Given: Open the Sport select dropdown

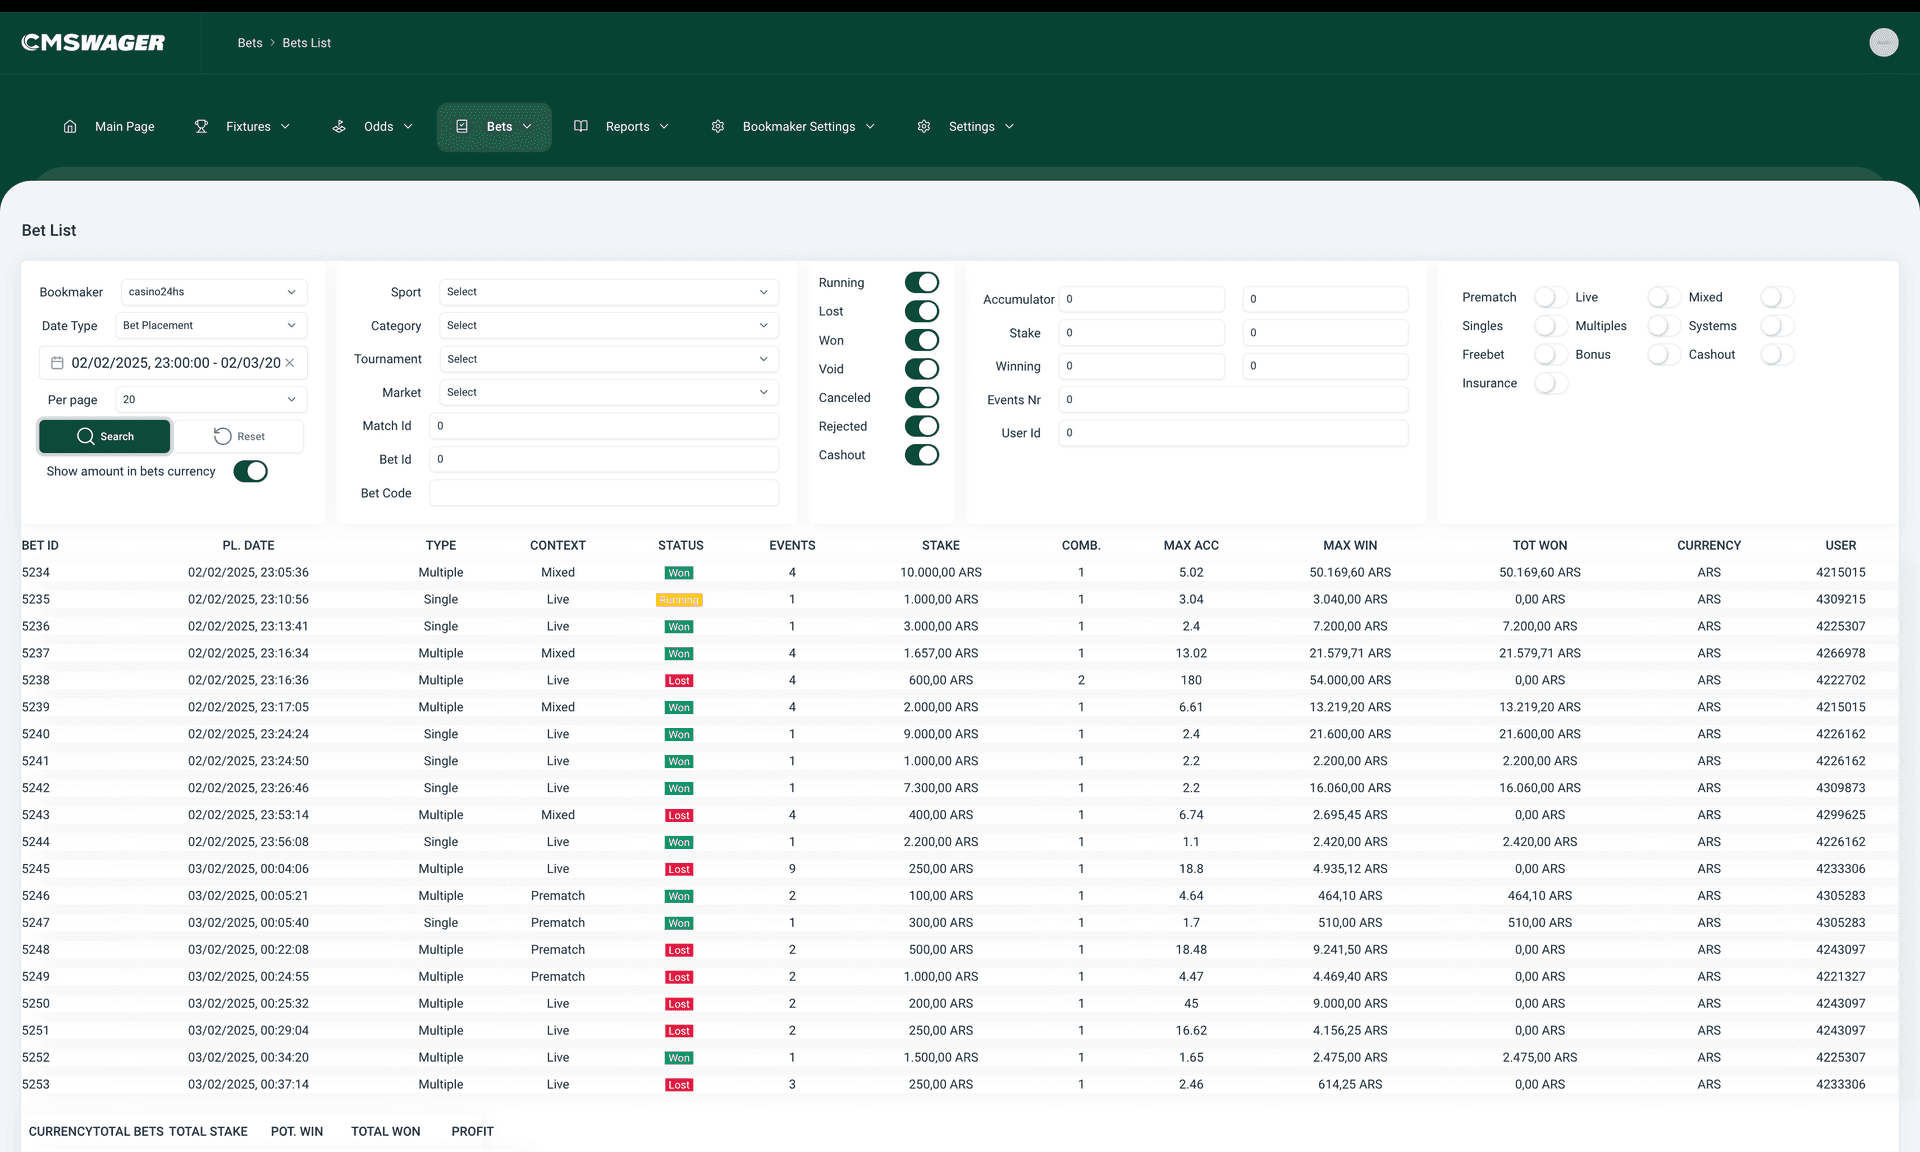Looking at the screenshot, I should 609,292.
